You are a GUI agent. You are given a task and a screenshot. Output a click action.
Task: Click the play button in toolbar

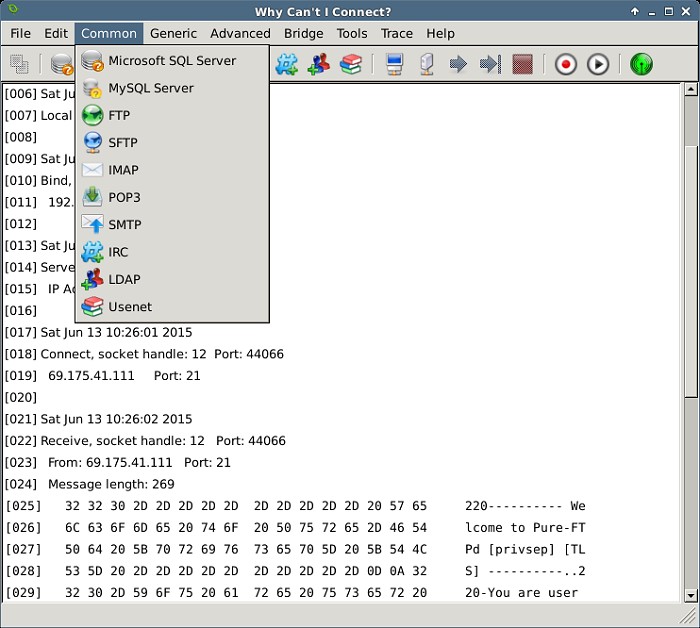[x=597, y=64]
